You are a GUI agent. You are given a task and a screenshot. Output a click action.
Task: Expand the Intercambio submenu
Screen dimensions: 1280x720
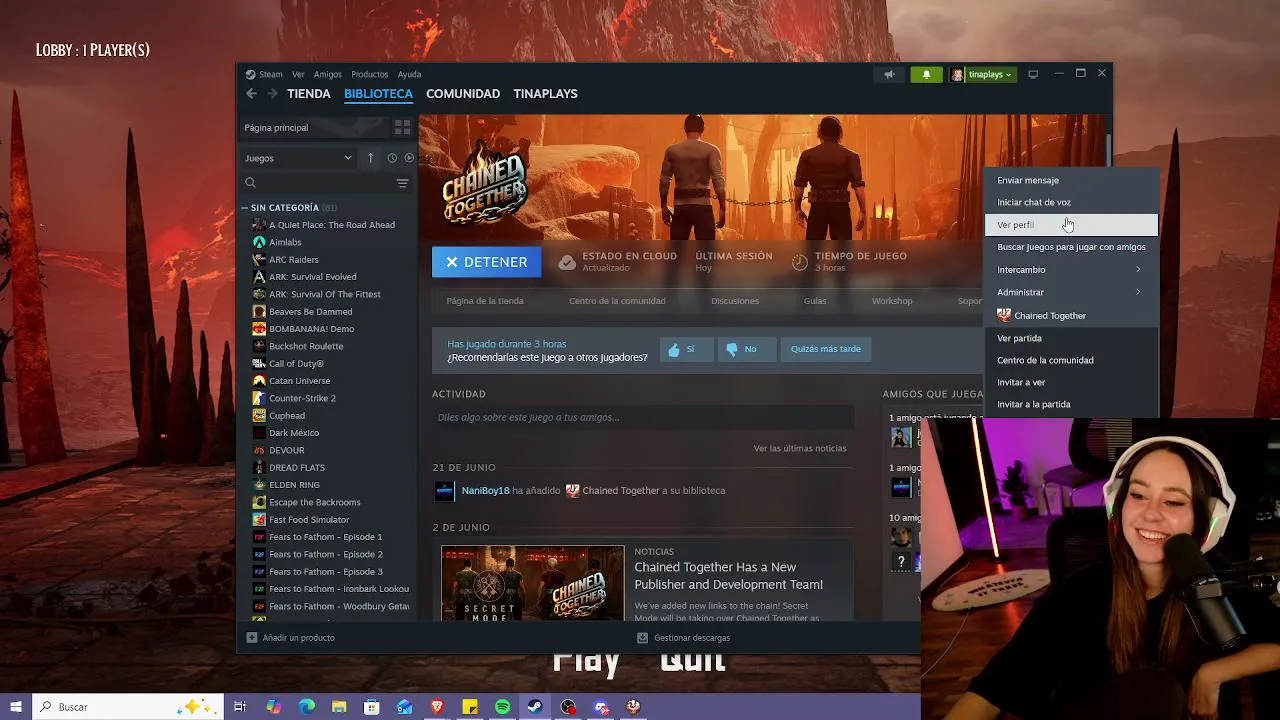[x=1071, y=270]
